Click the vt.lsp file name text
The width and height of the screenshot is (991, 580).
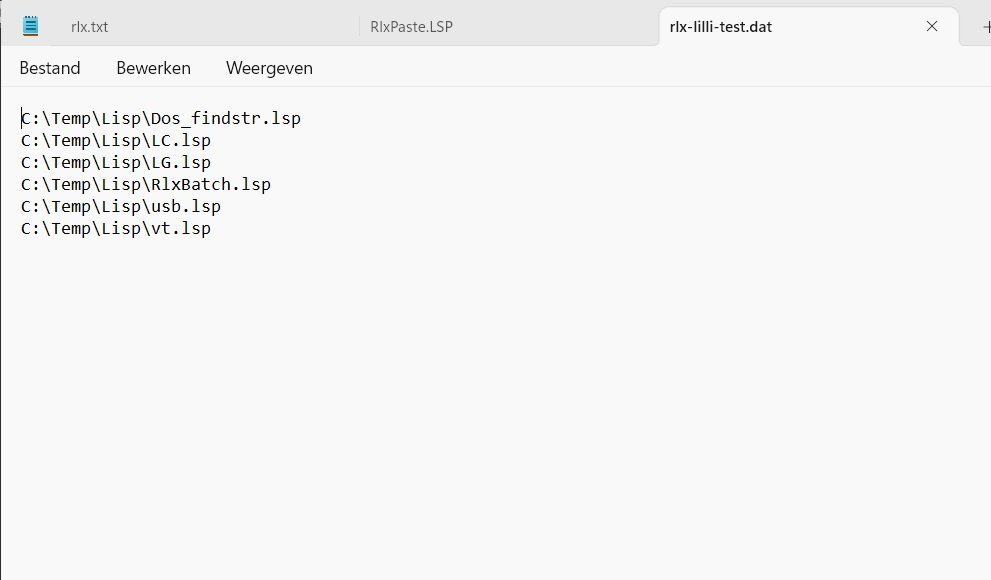181,229
